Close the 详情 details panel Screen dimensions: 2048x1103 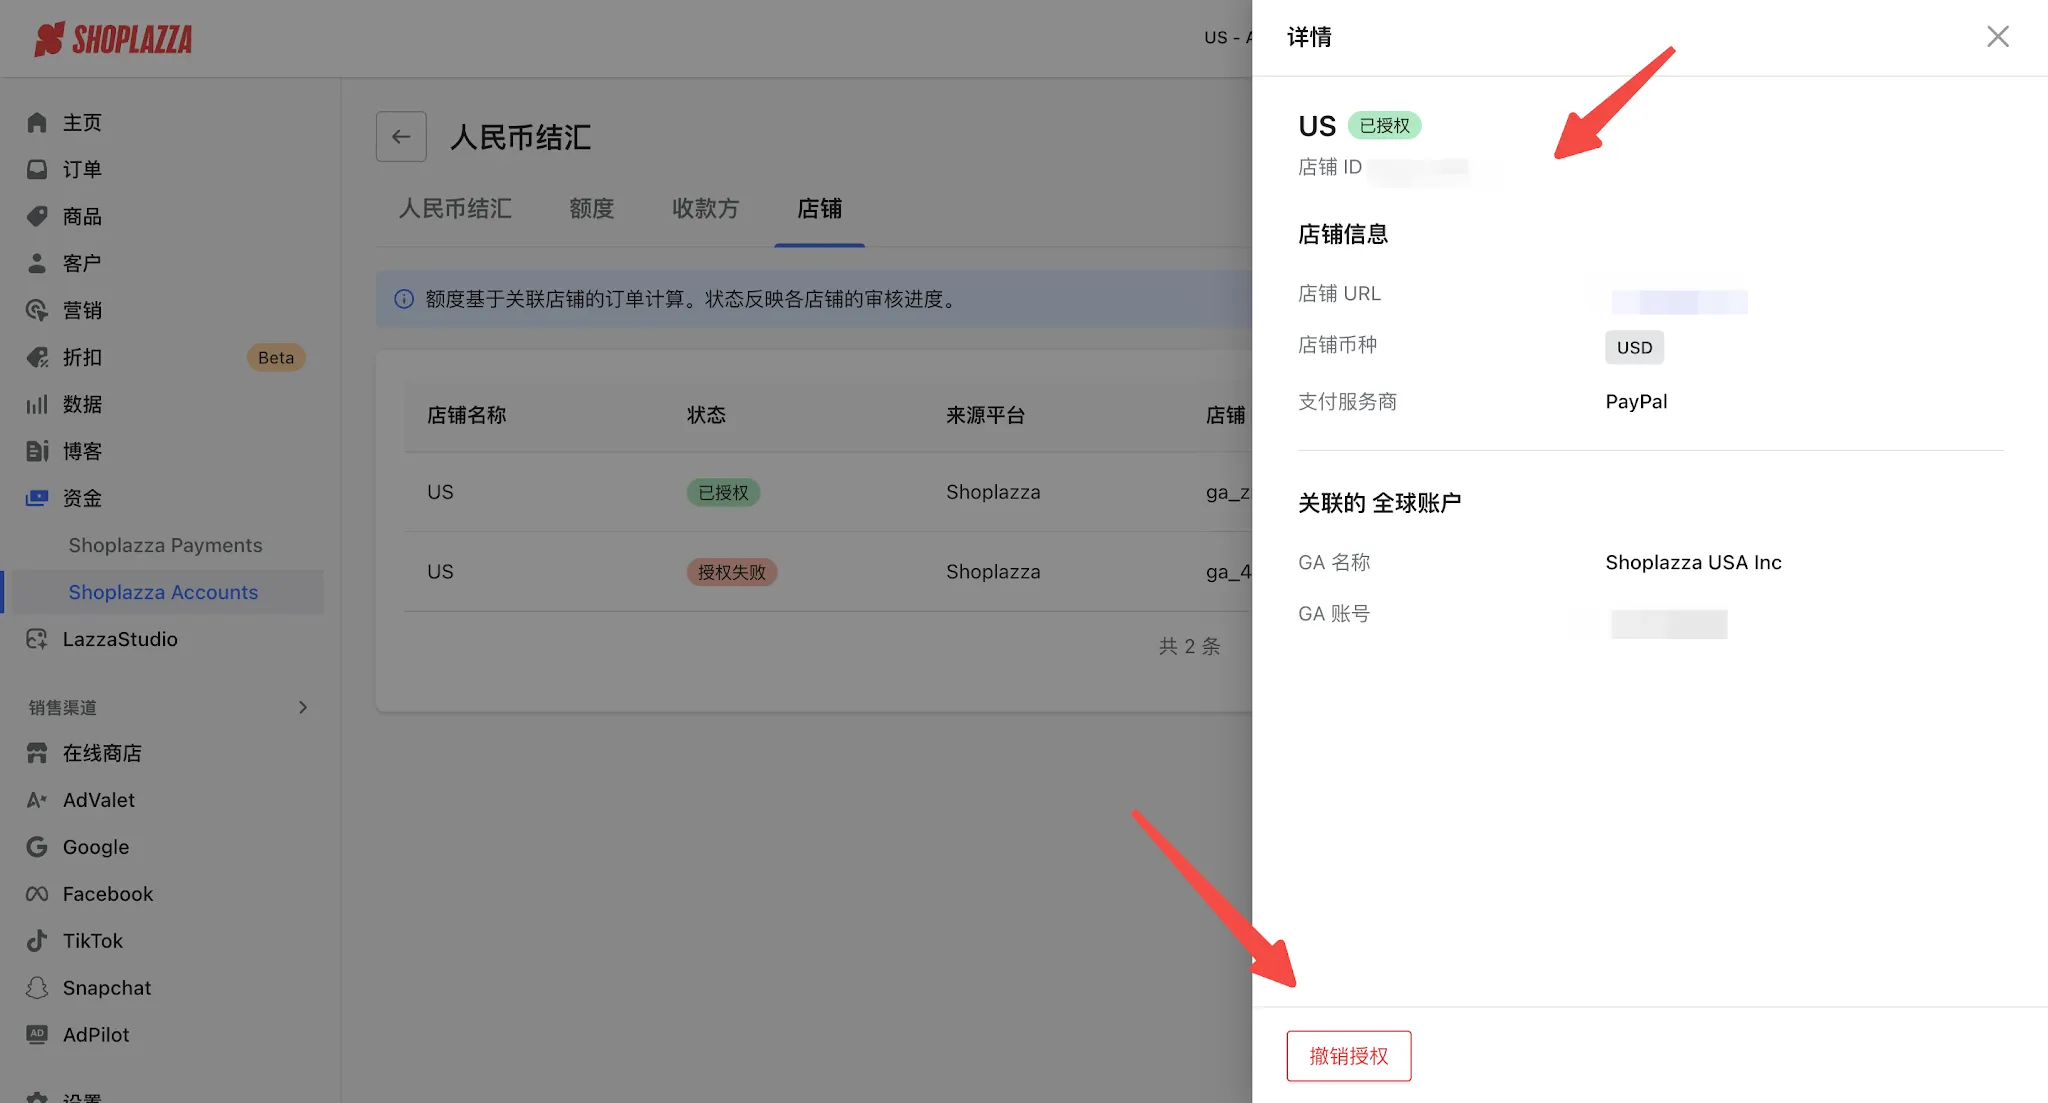click(1998, 37)
